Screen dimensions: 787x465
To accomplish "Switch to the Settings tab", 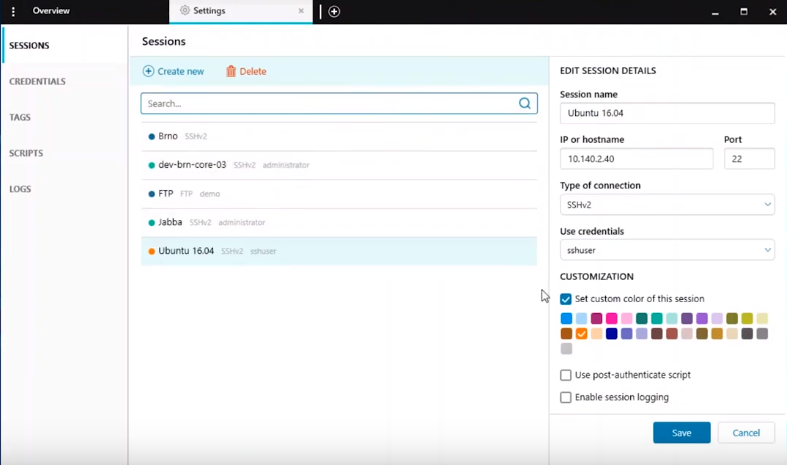I will 240,11.
